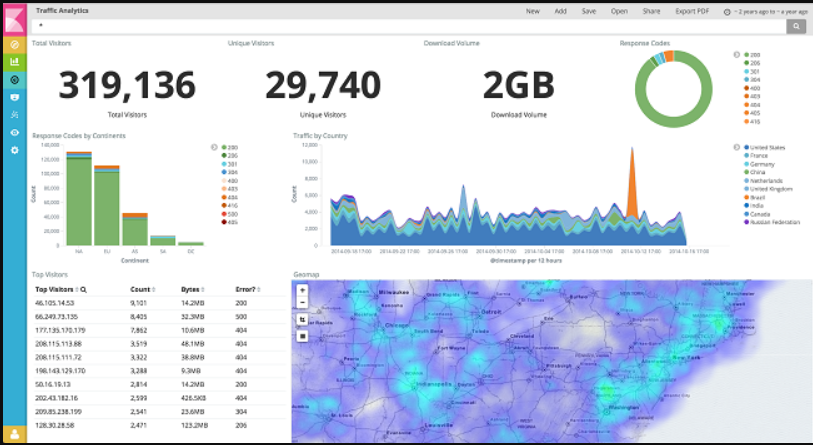Image resolution: width=813 pixels, height=445 pixels.
Task: Toggle Netherlands in country legend
Action: [x=763, y=180]
